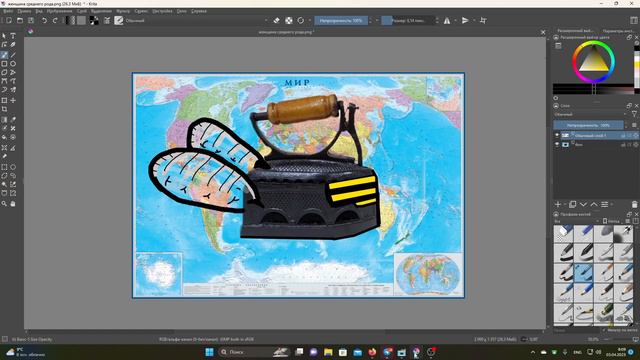
Task: Move layer down with arrow icon
Action: coord(583,204)
